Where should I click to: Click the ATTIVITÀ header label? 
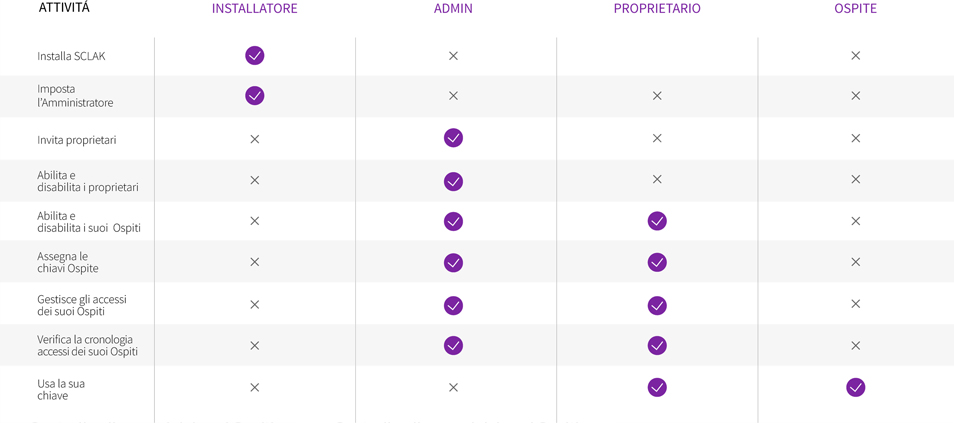64,8
